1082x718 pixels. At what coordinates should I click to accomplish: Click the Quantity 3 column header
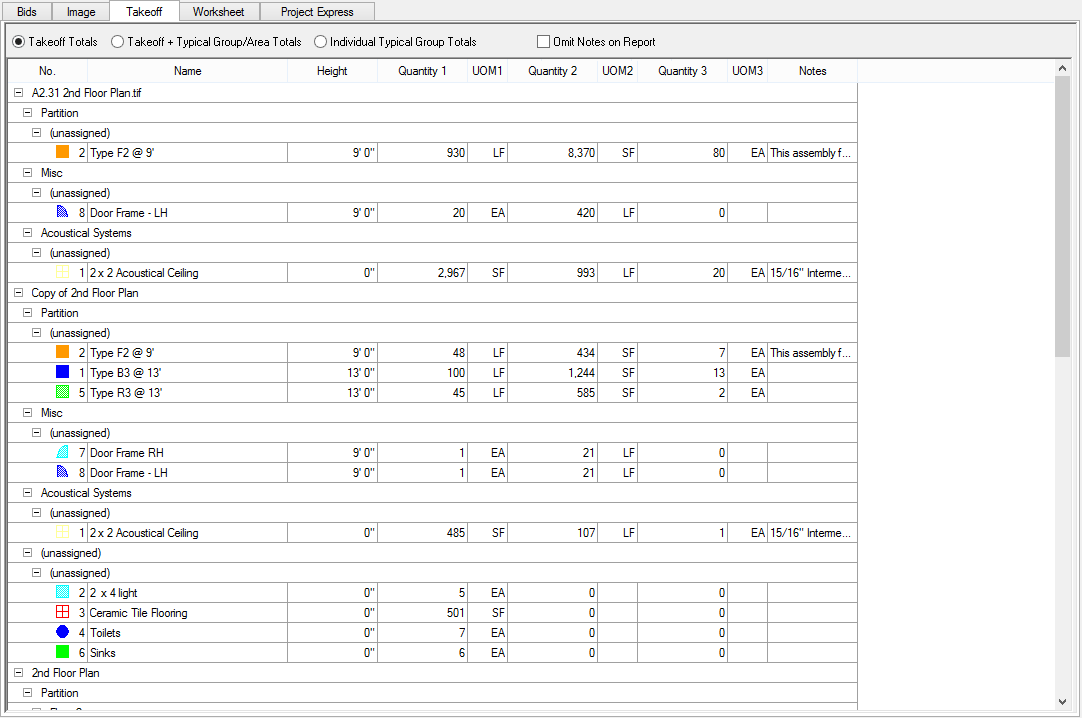tap(682, 71)
